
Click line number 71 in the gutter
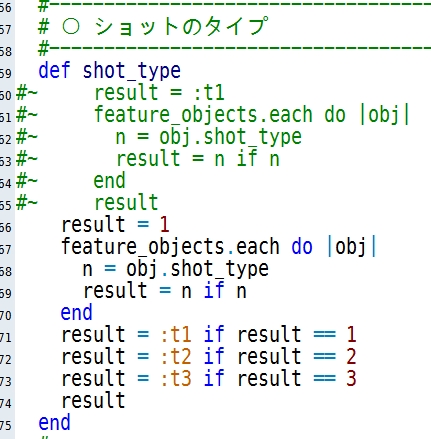click(x=6, y=337)
